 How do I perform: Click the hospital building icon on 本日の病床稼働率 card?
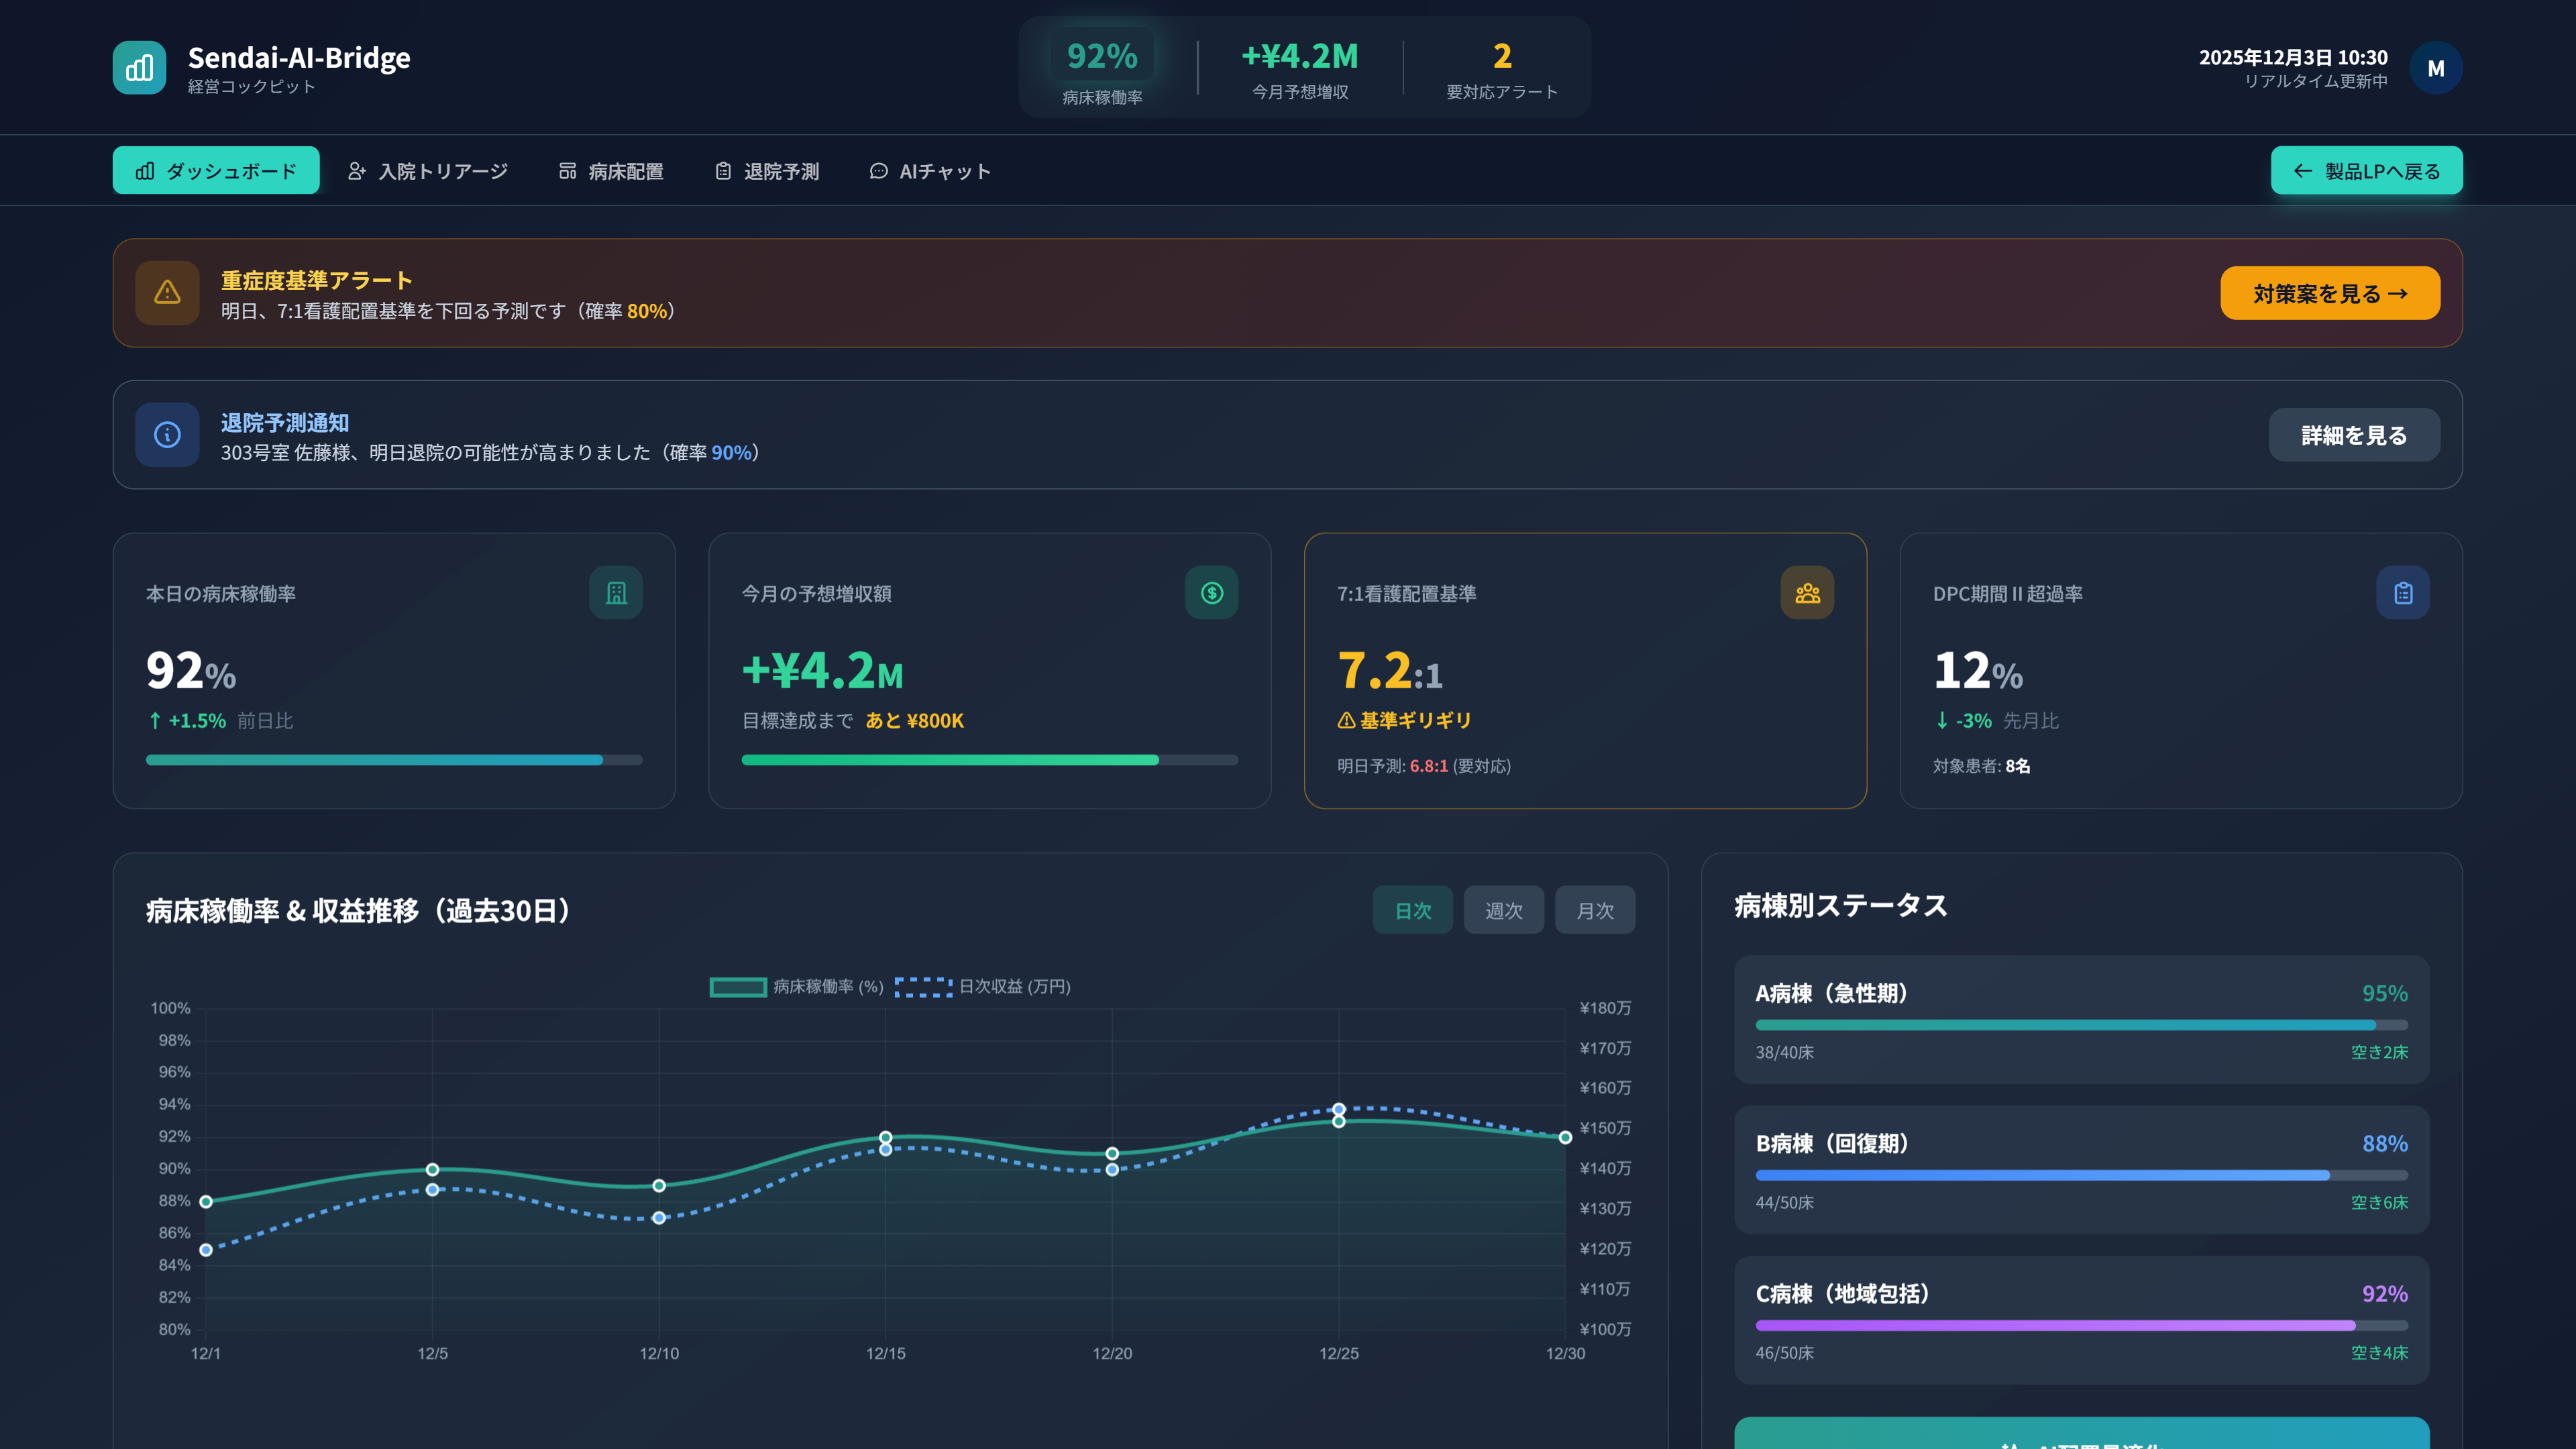click(x=617, y=592)
